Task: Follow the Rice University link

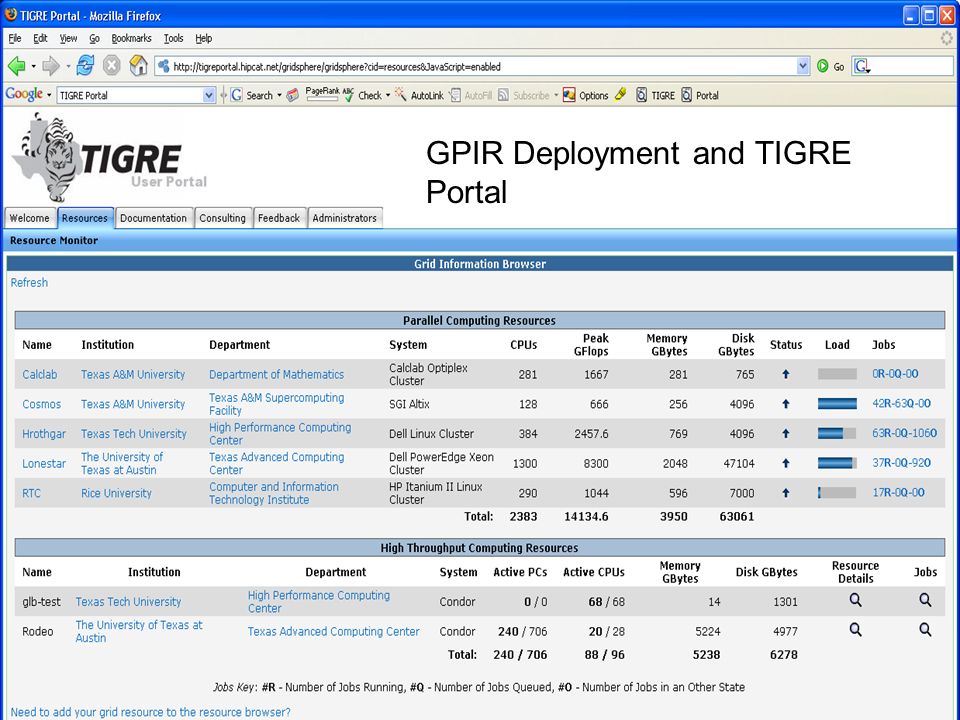Action: tap(116, 493)
